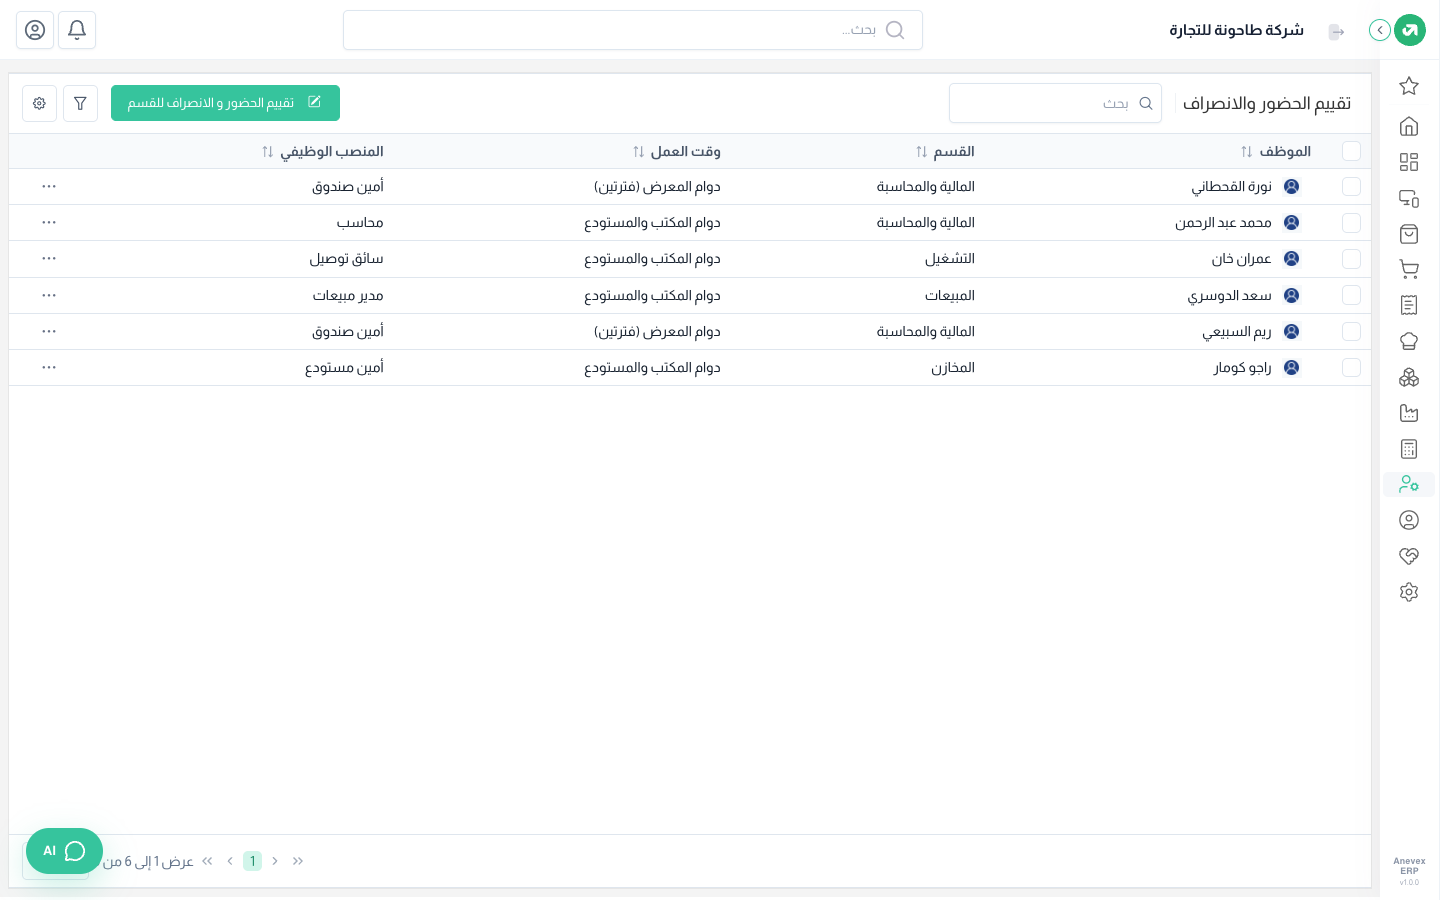Screen dimensions: 1440x900
Task: Sort by وقت العمل column
Action: pos(638,152)
